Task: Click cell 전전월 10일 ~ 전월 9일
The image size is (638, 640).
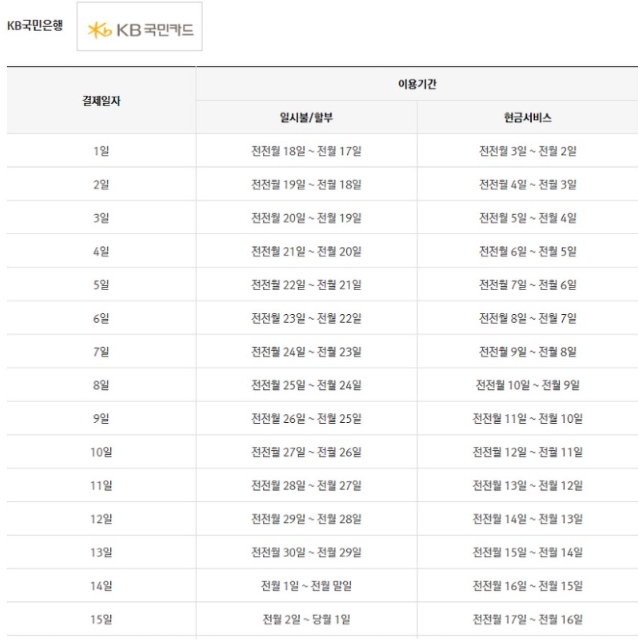Action: (x=528, y=385)
